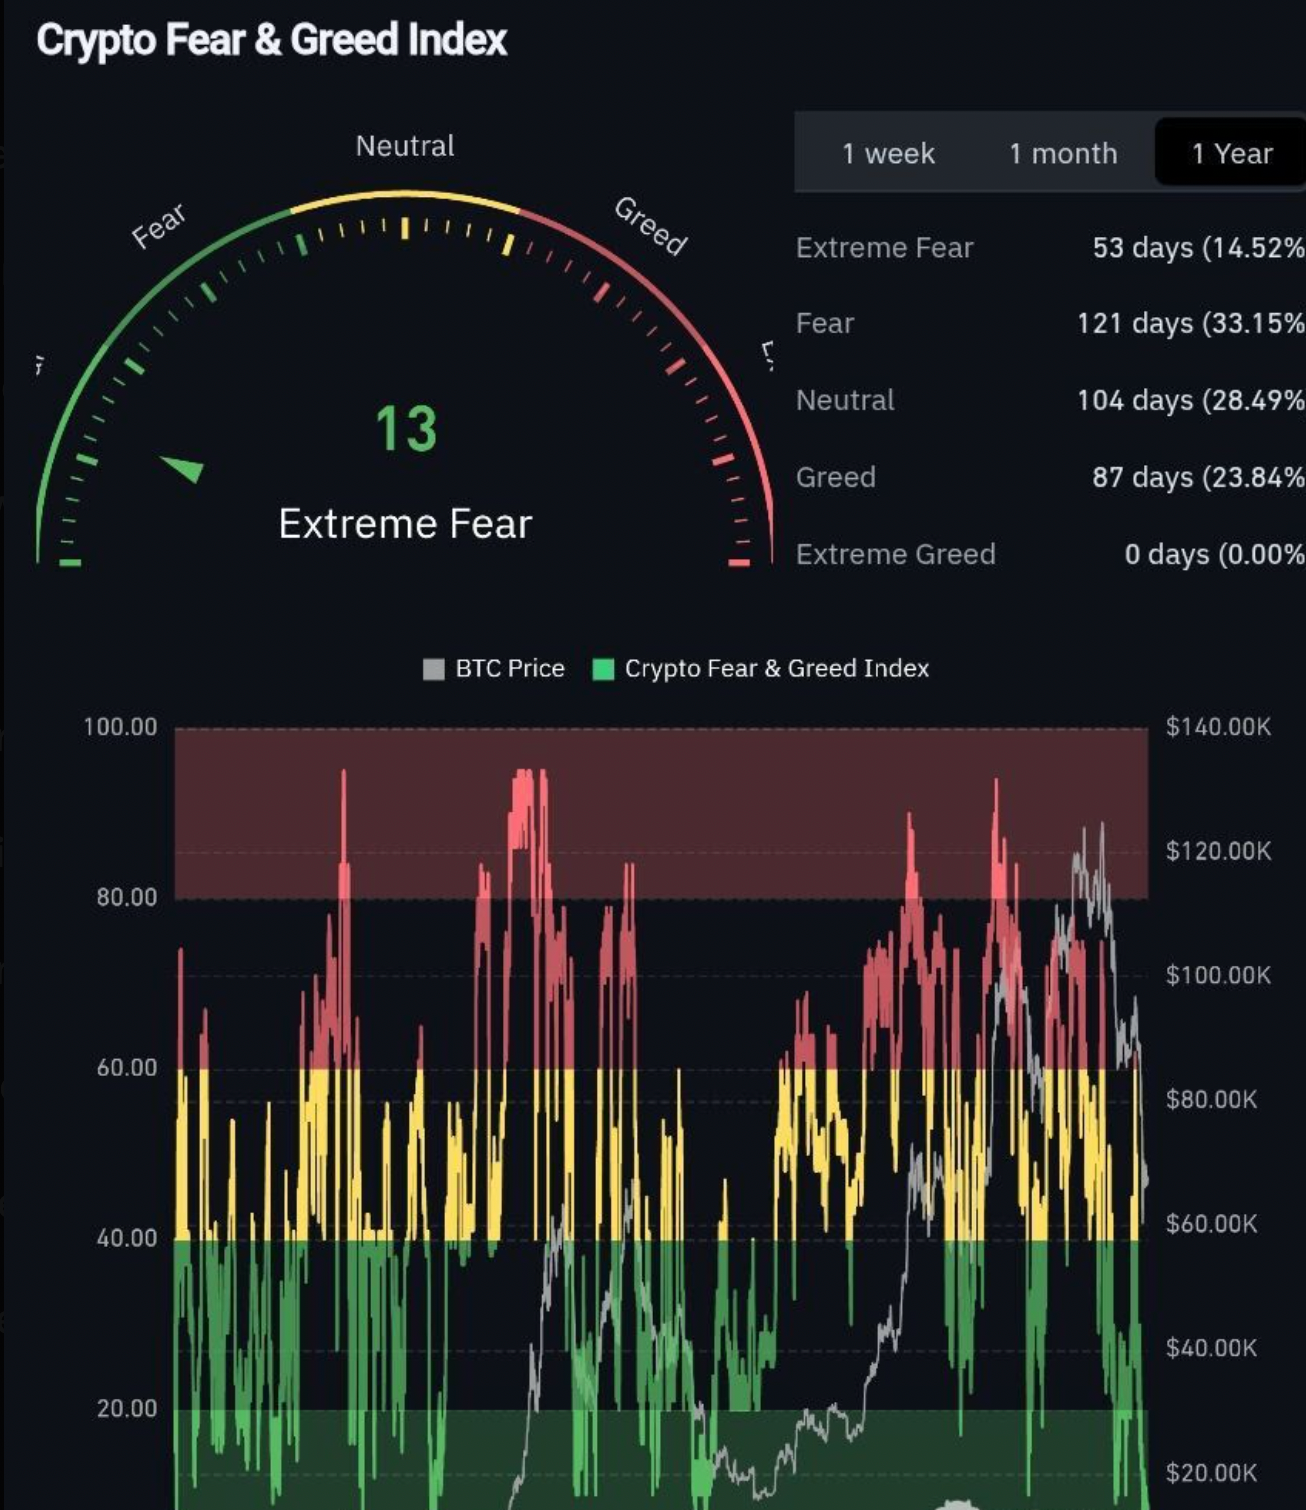
Task: Click the gauge value 13
Action: [x=406, y=429]
